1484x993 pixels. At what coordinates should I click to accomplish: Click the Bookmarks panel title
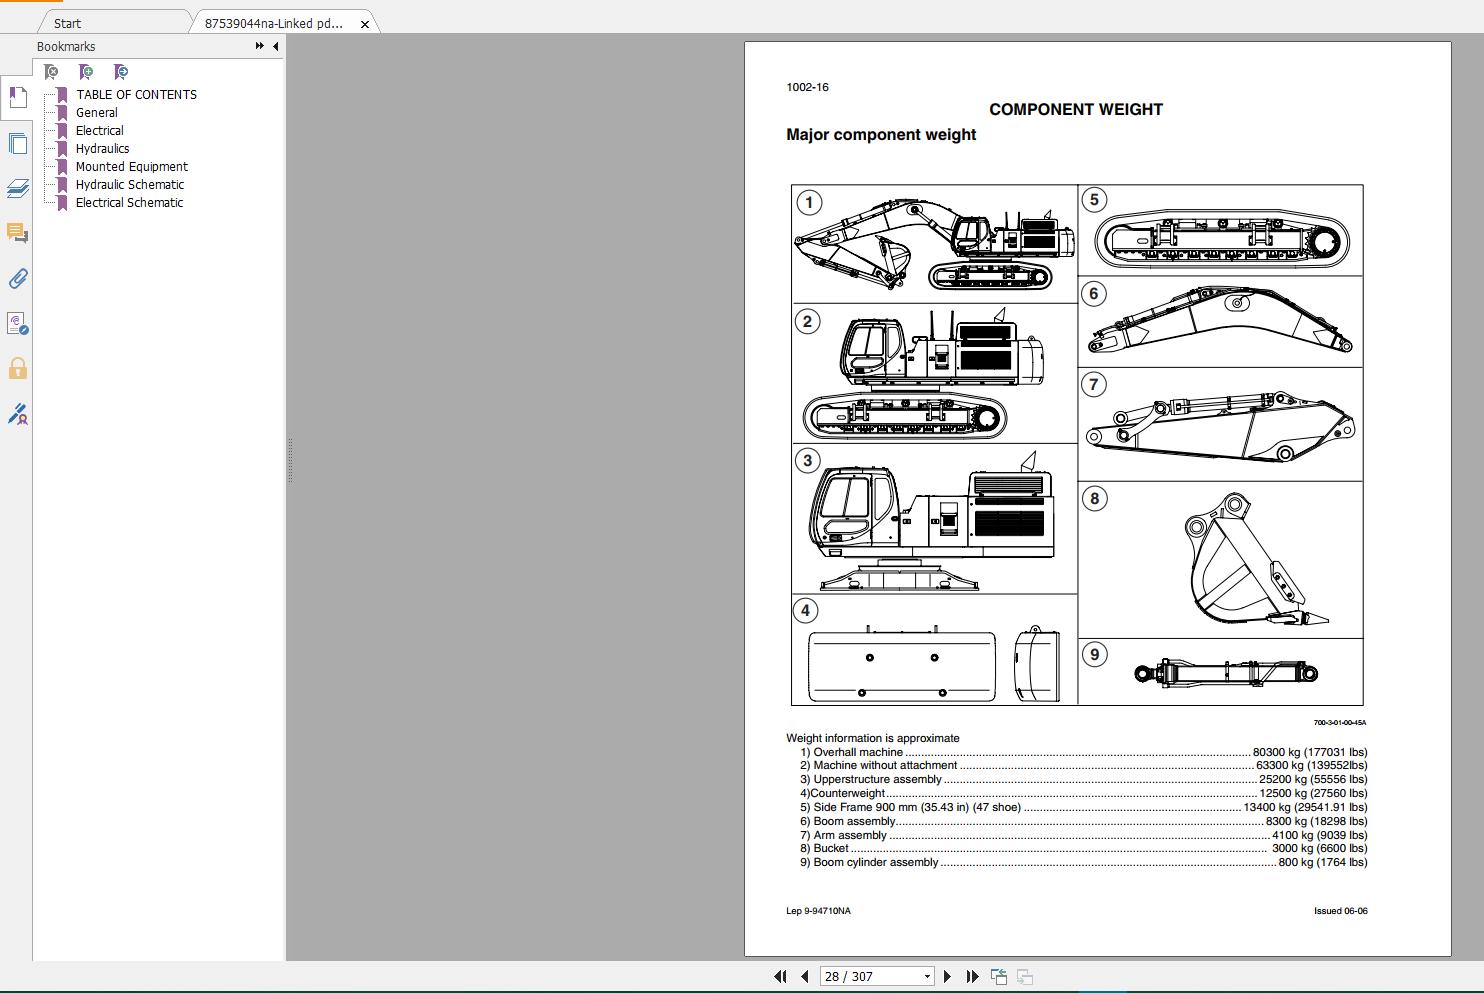(x=66, y=47)
